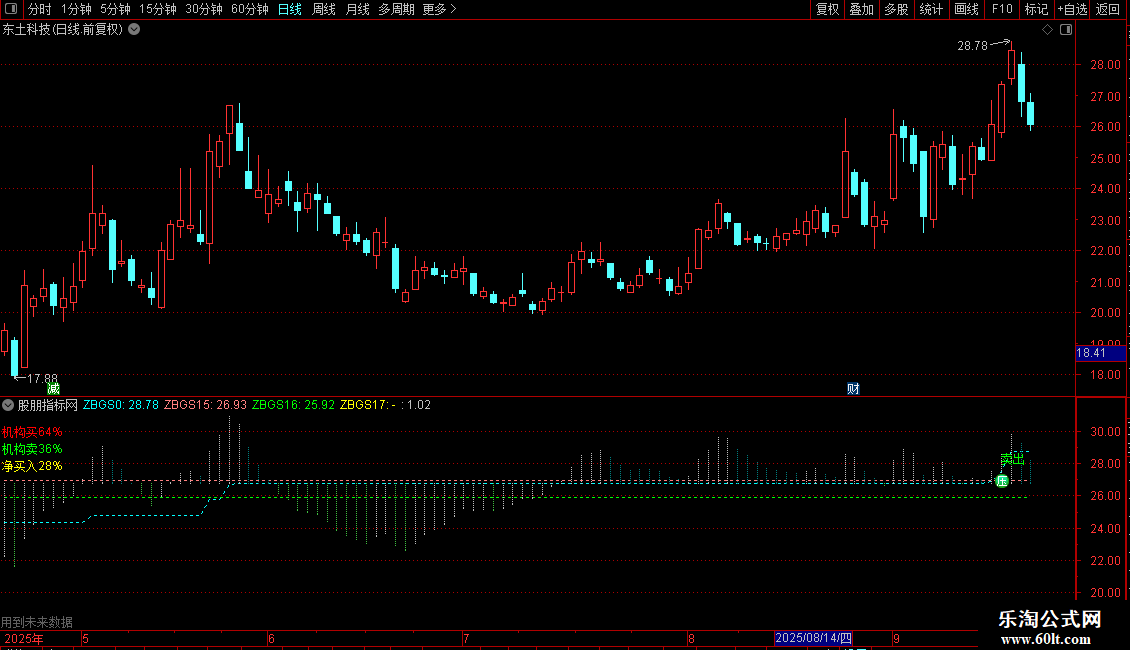Click the 卖出 signal label
Screen dimensions: 1130x650
(1013, 458)
